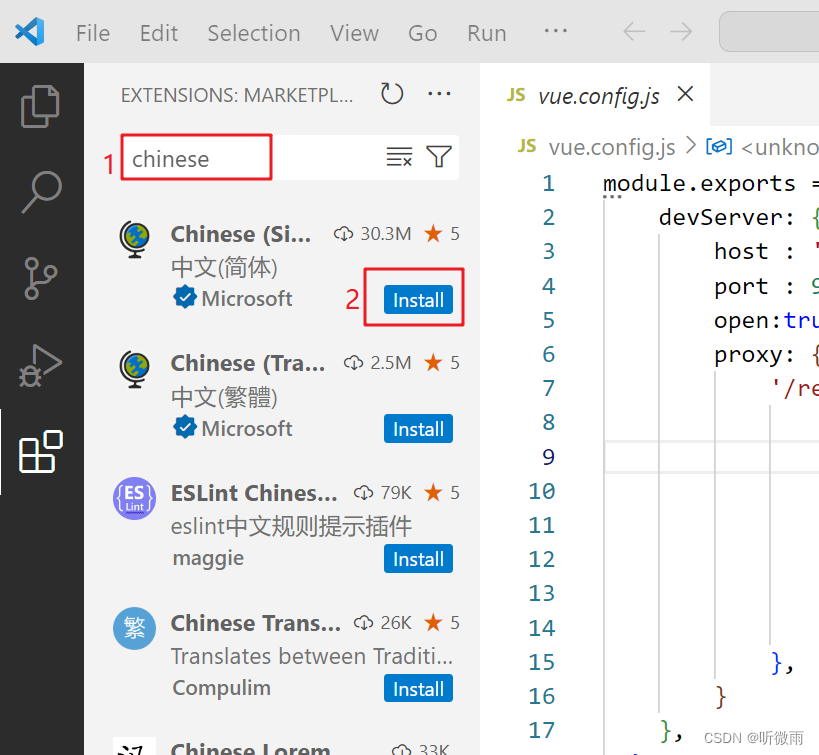Click Microsoft publisher under Chinese (Simplified)
The width and height of the screenshot is (819, 755).
247,299
